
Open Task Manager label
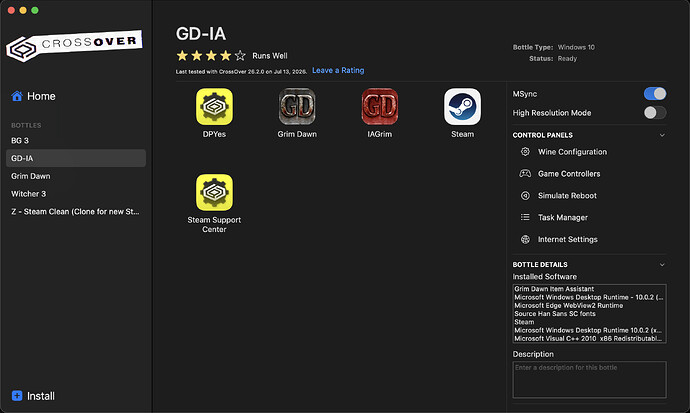tap(563, 217)
